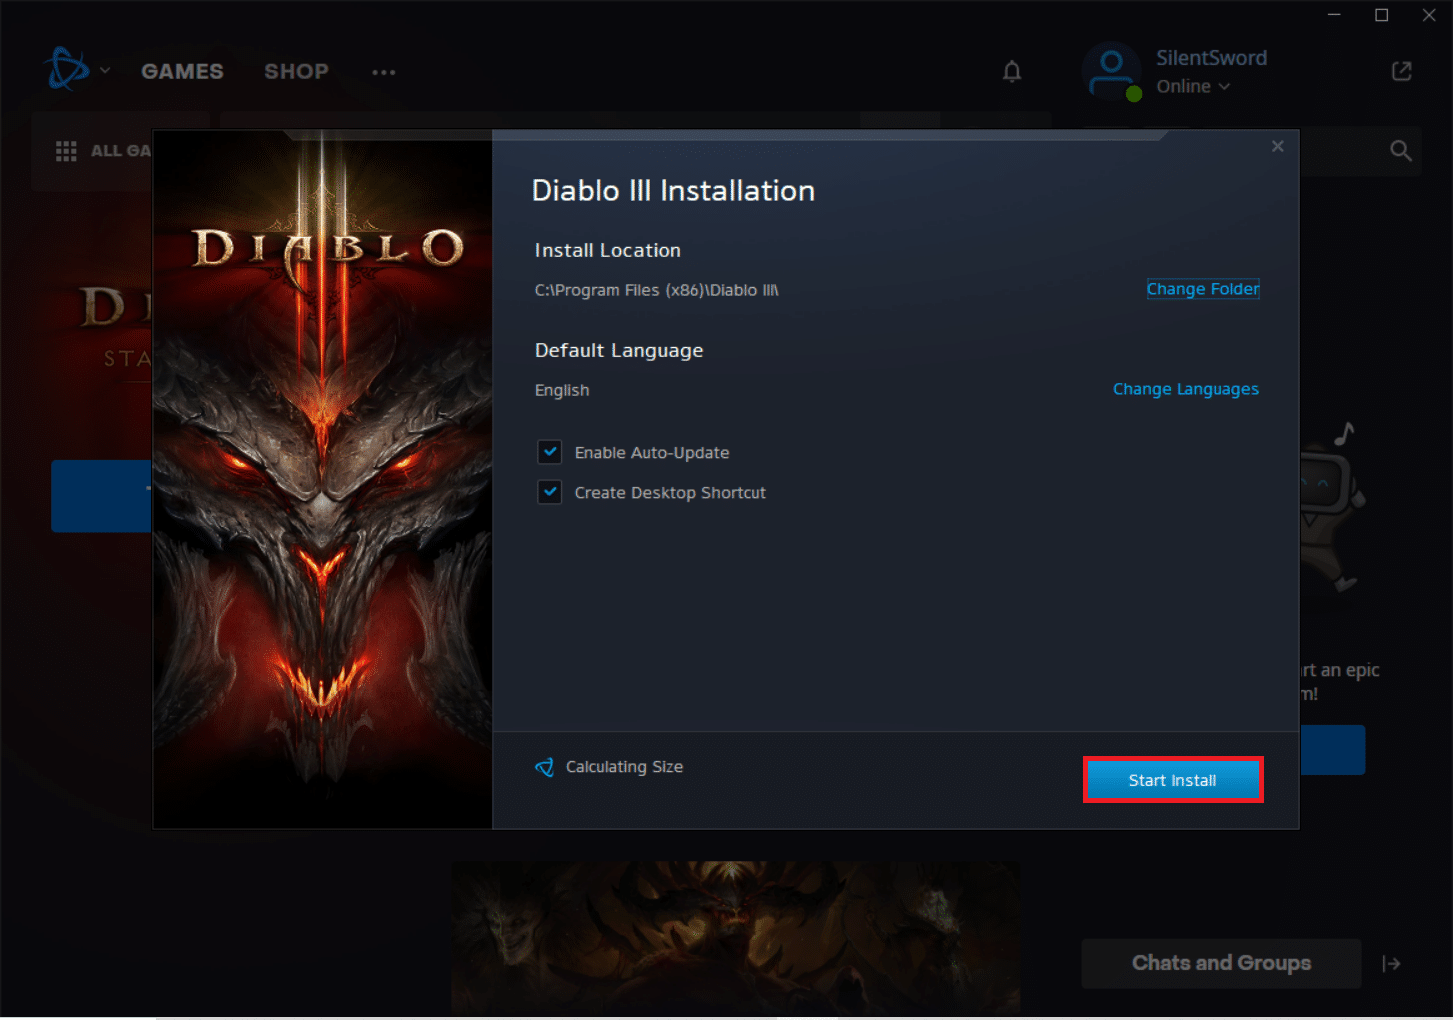Open the notifications bell
This screenshot has height=1020, width=1453.
[x=1012, y=71]
